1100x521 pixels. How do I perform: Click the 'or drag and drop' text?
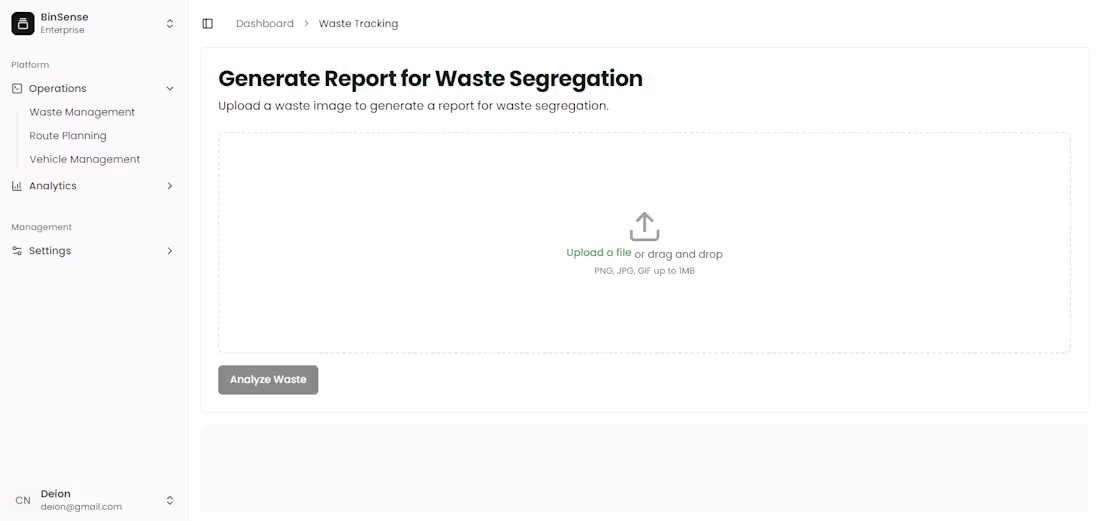pos(678,254)
